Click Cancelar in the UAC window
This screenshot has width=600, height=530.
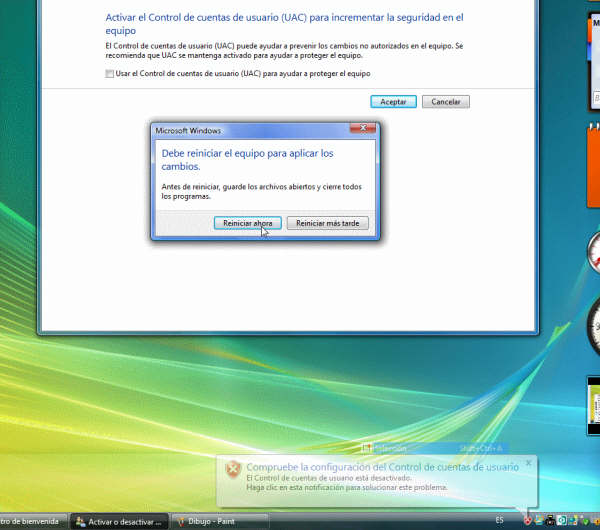pyautogui.click(x=446, y=102)
